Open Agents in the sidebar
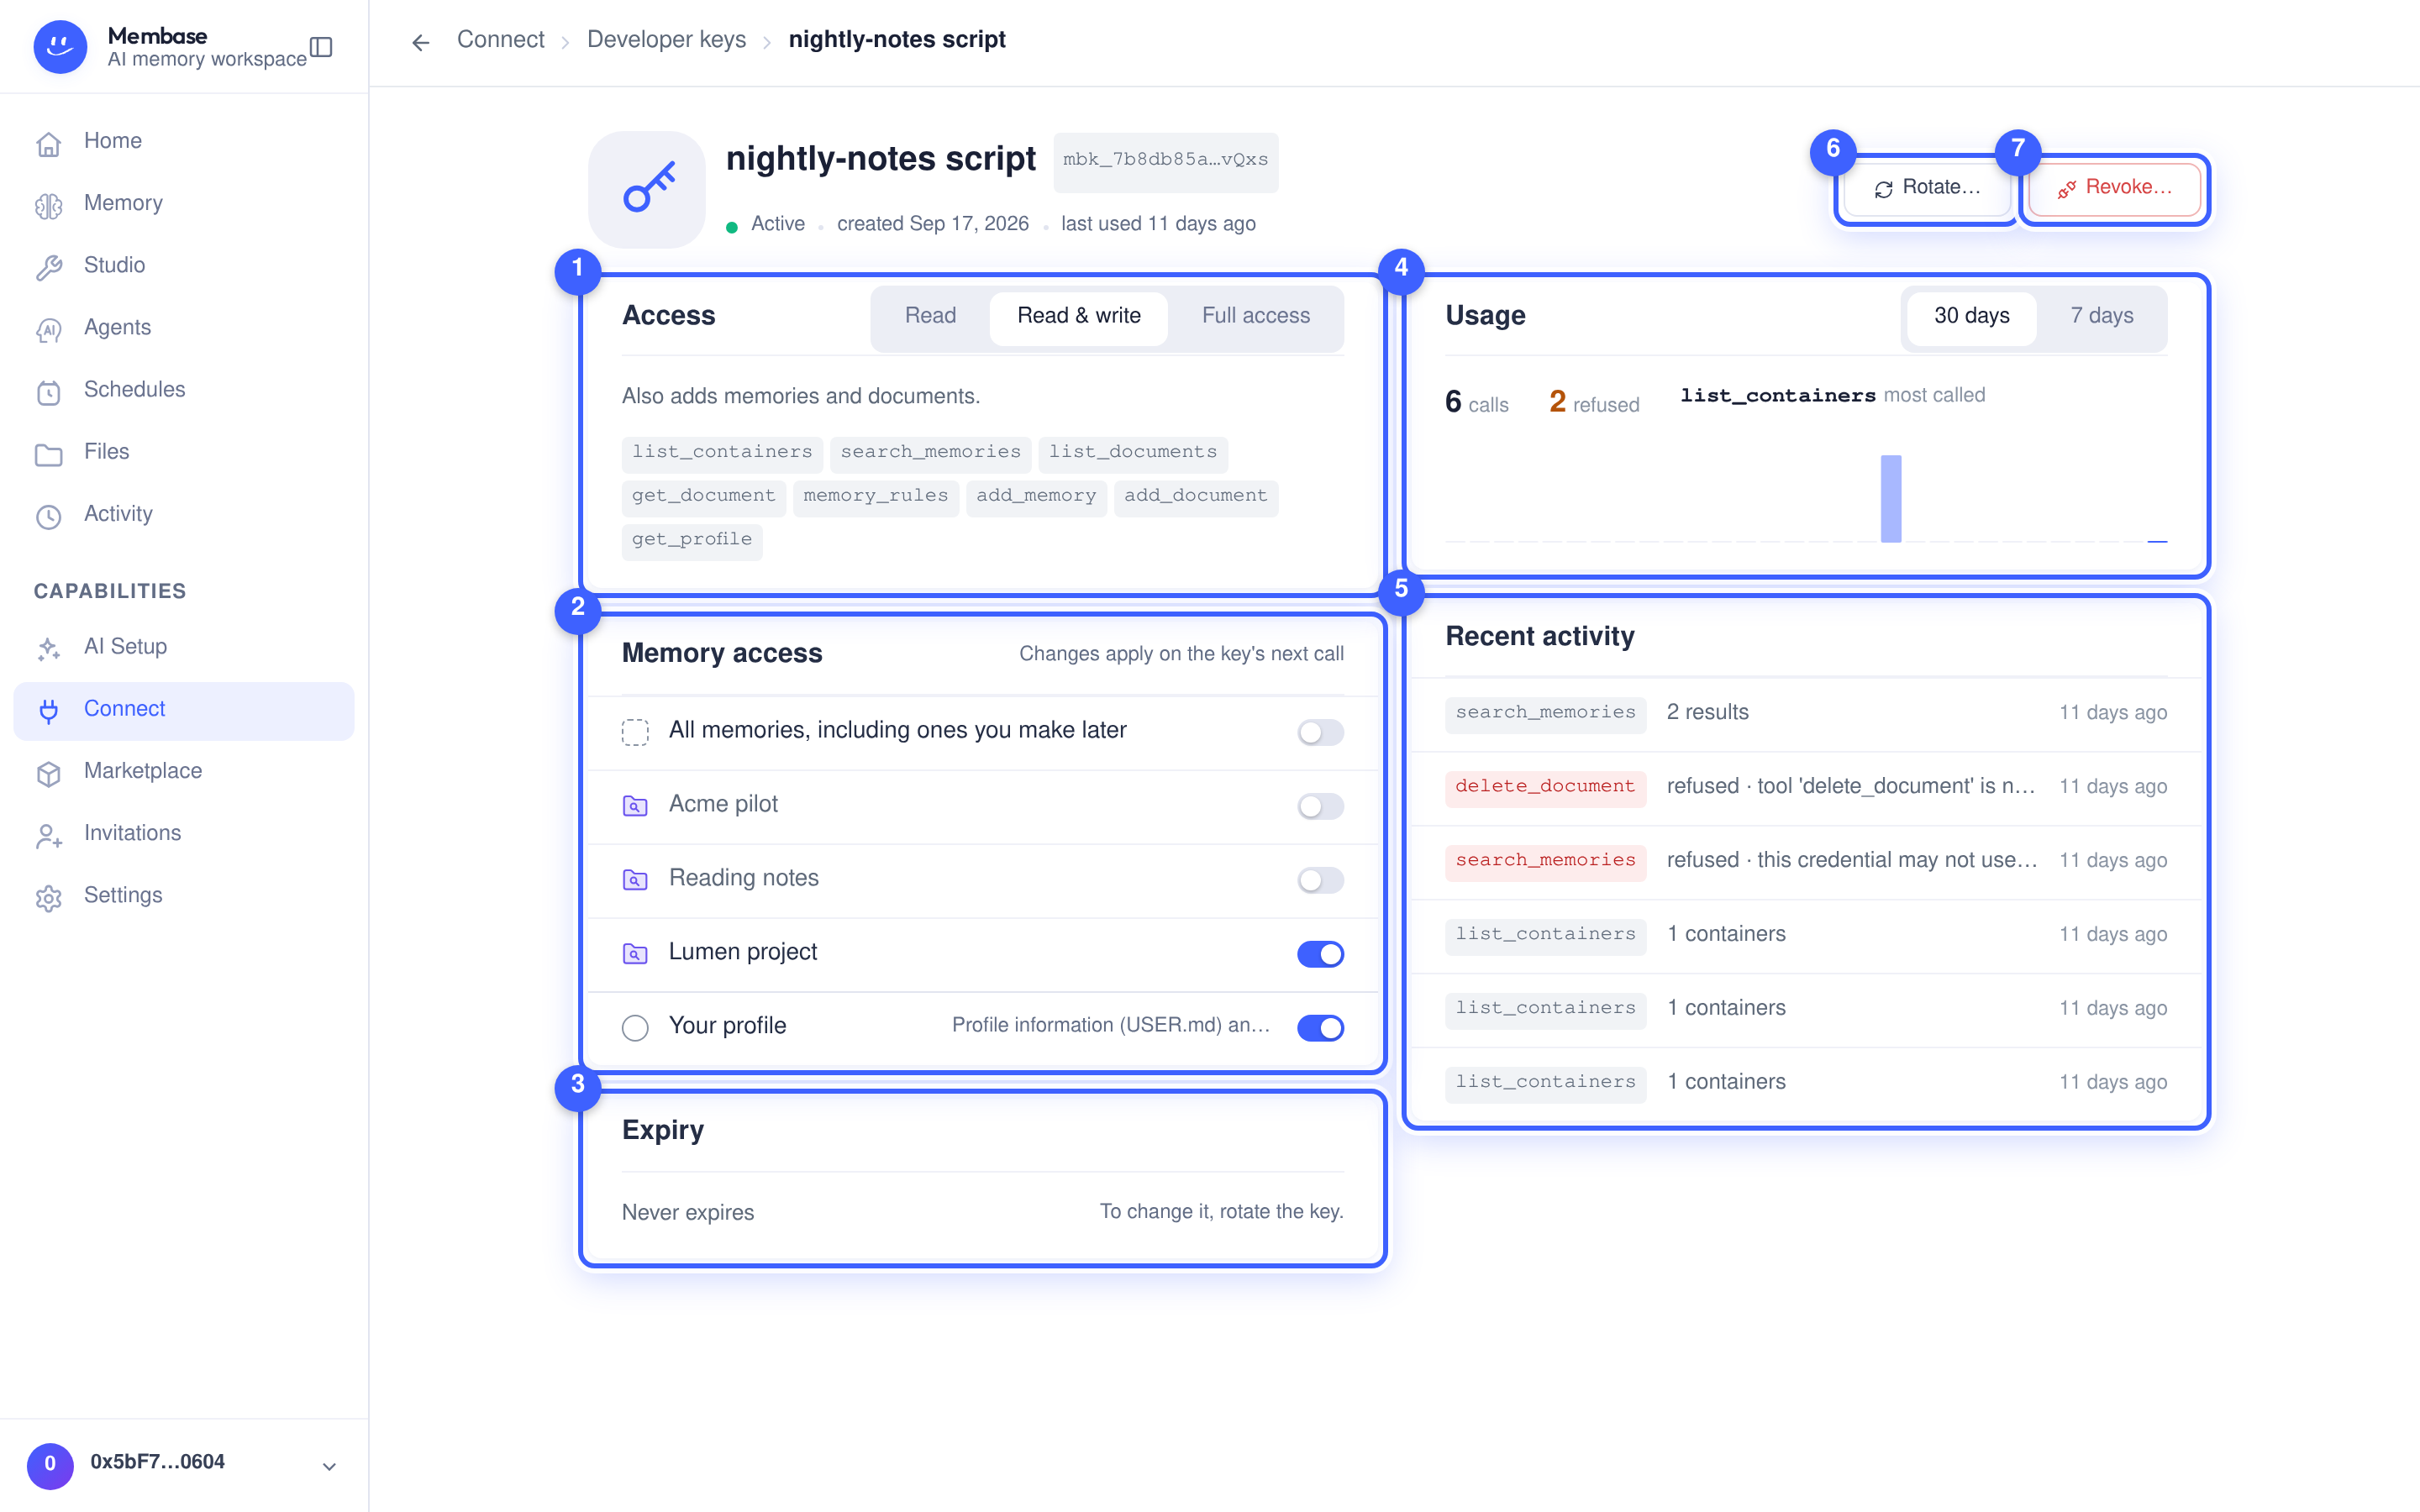The height and width of the screenshot is (1512, 2420). click(x=184, y=328)
